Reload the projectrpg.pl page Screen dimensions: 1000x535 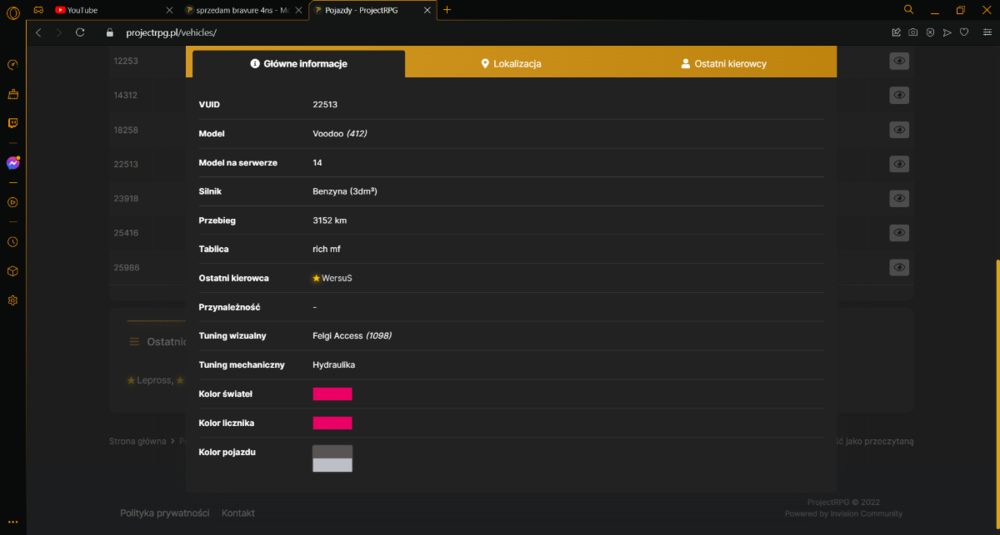pos(80,33)
